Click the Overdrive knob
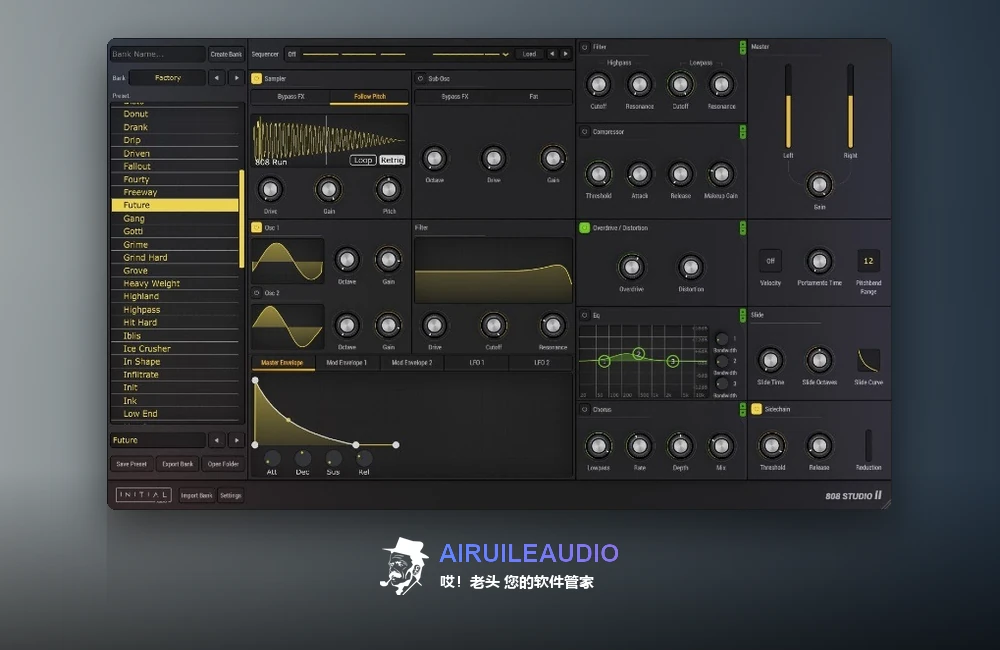Image resolution: width=1000 pixels, height=650 pixels. coord(631,267)
